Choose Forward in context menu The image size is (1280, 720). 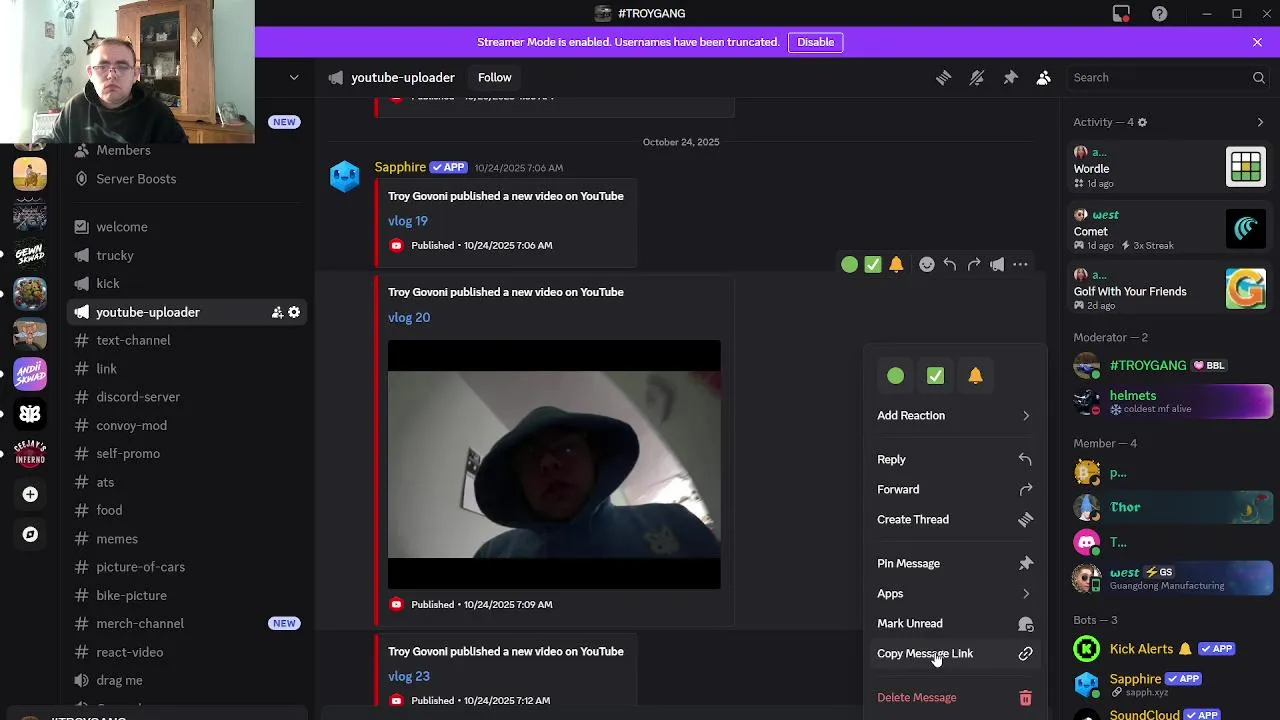tap(955, 489)
